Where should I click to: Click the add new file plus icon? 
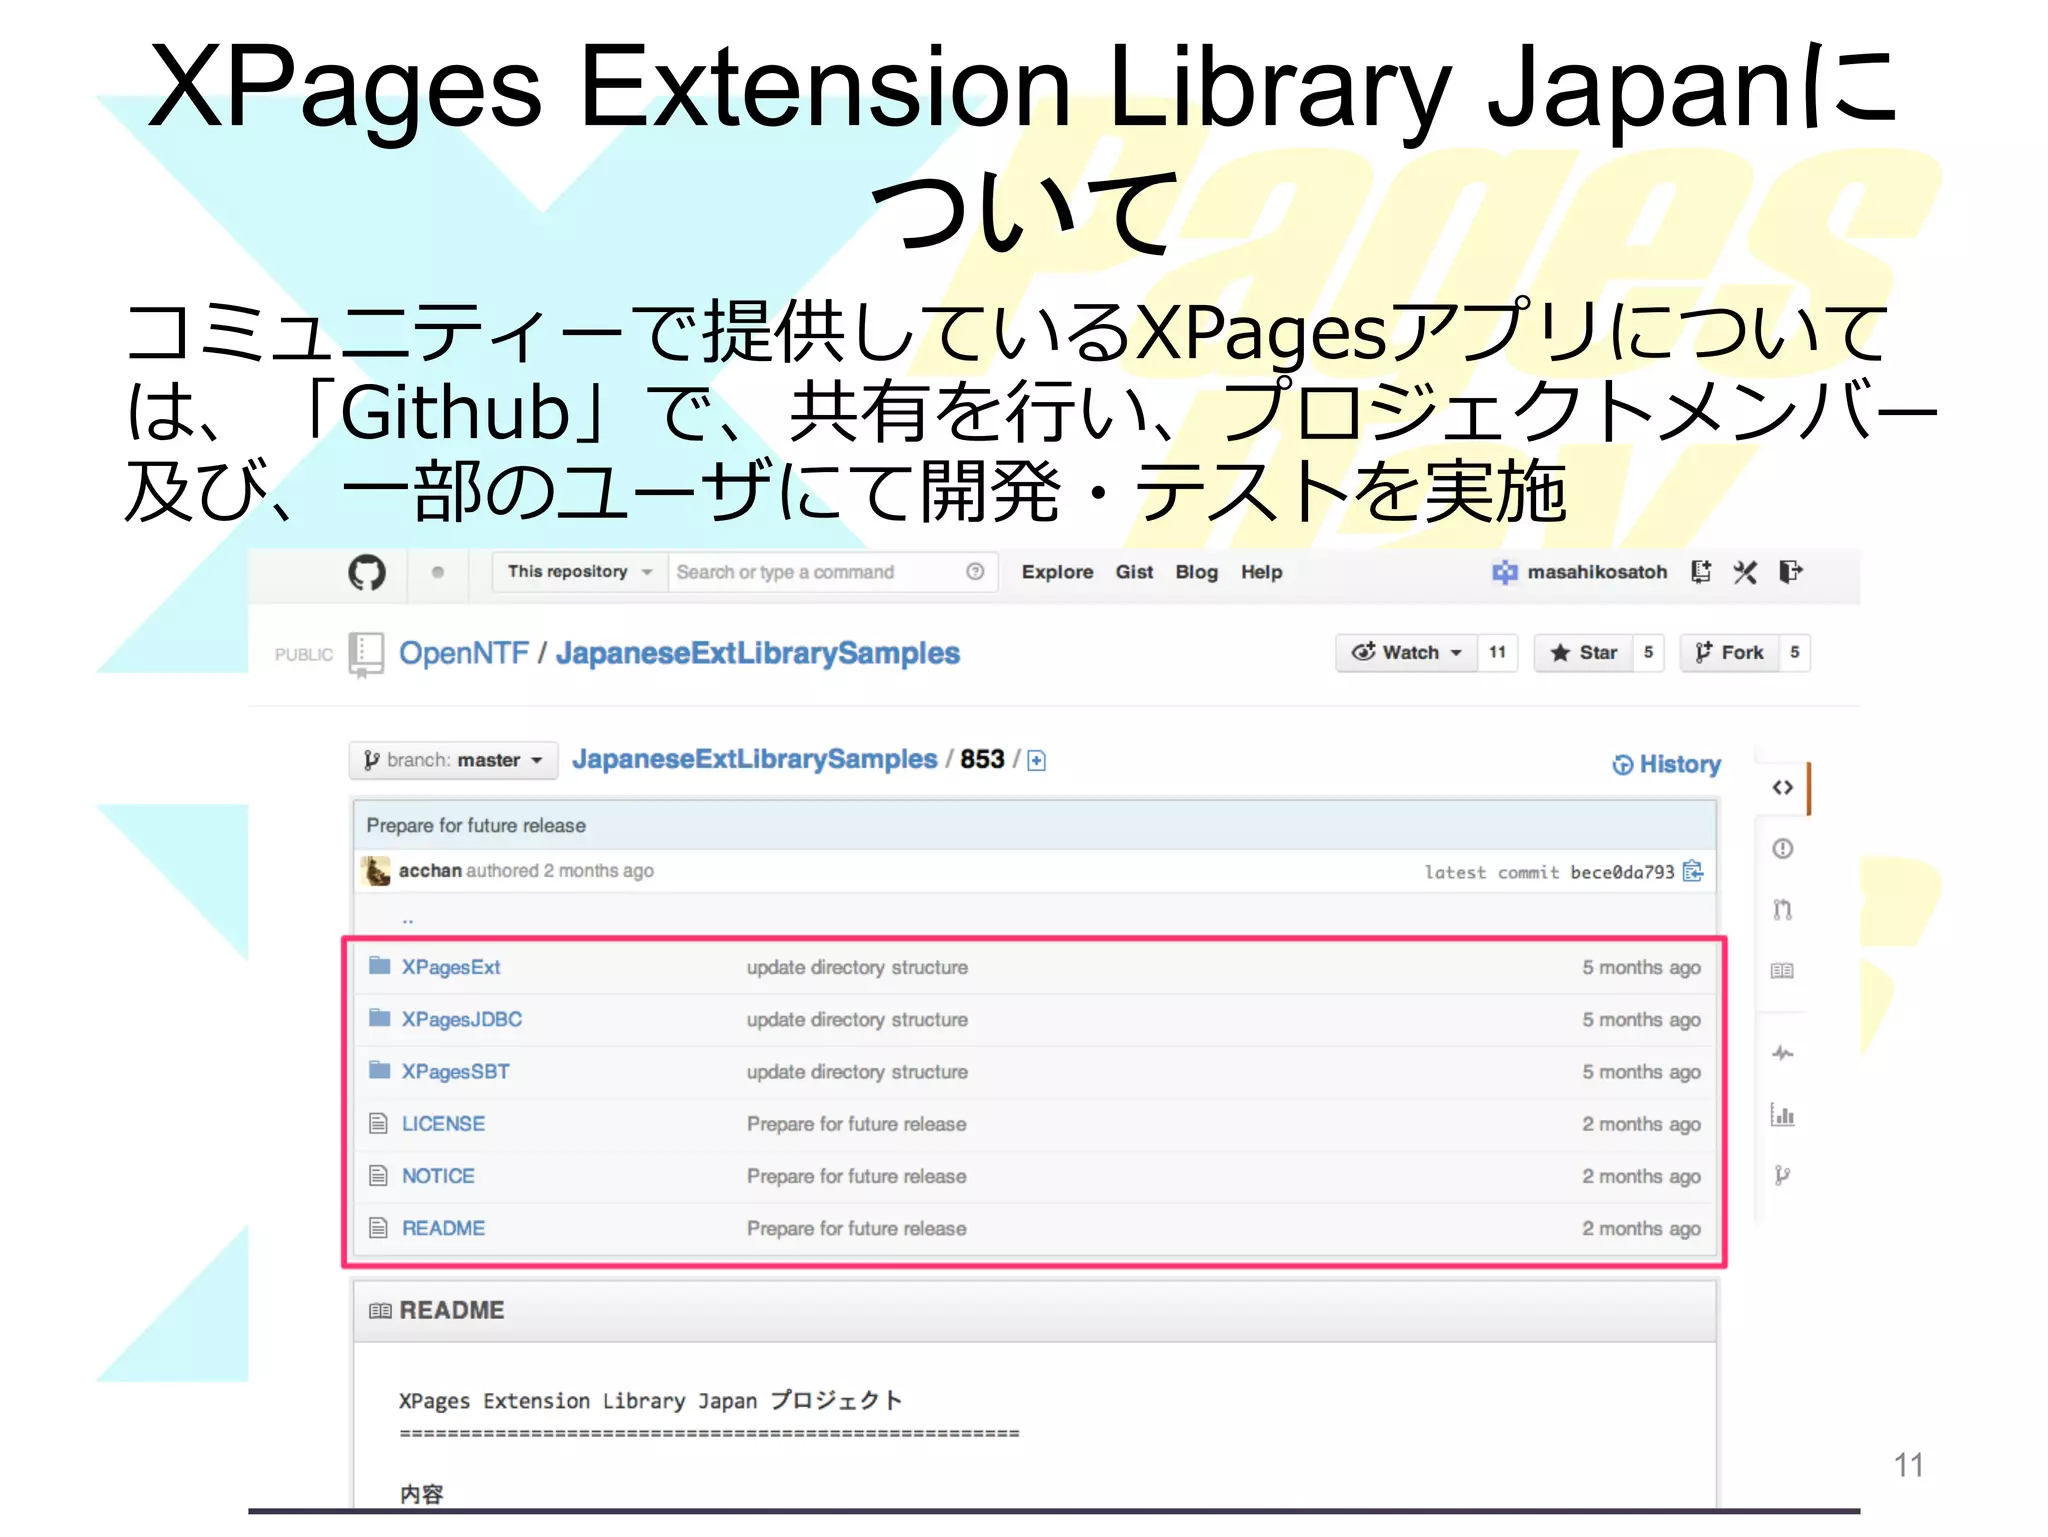pos(1037,761)
